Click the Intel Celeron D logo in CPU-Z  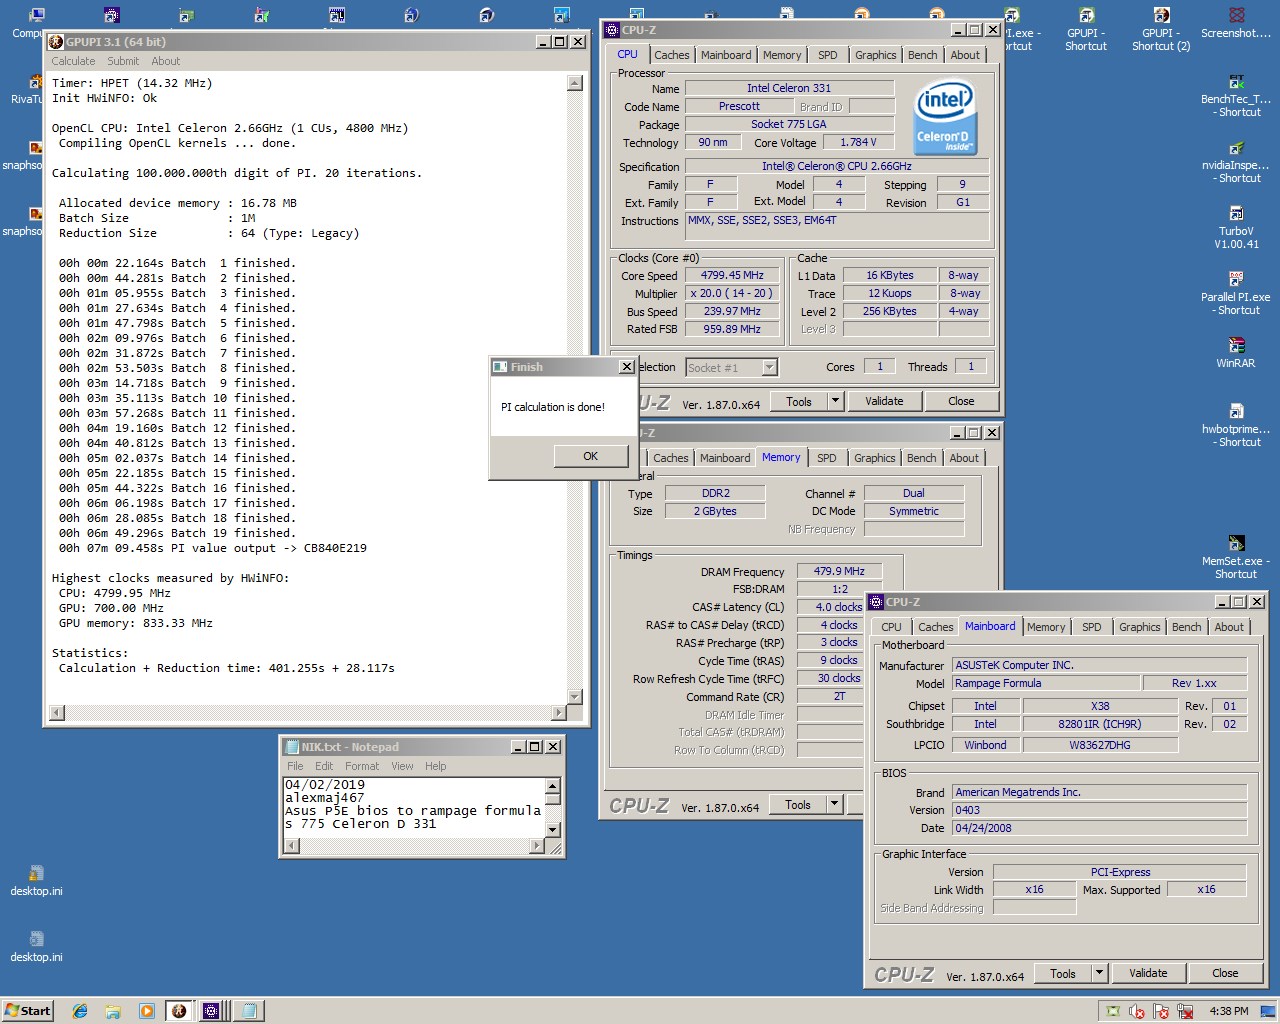click(x=945, y=118)
